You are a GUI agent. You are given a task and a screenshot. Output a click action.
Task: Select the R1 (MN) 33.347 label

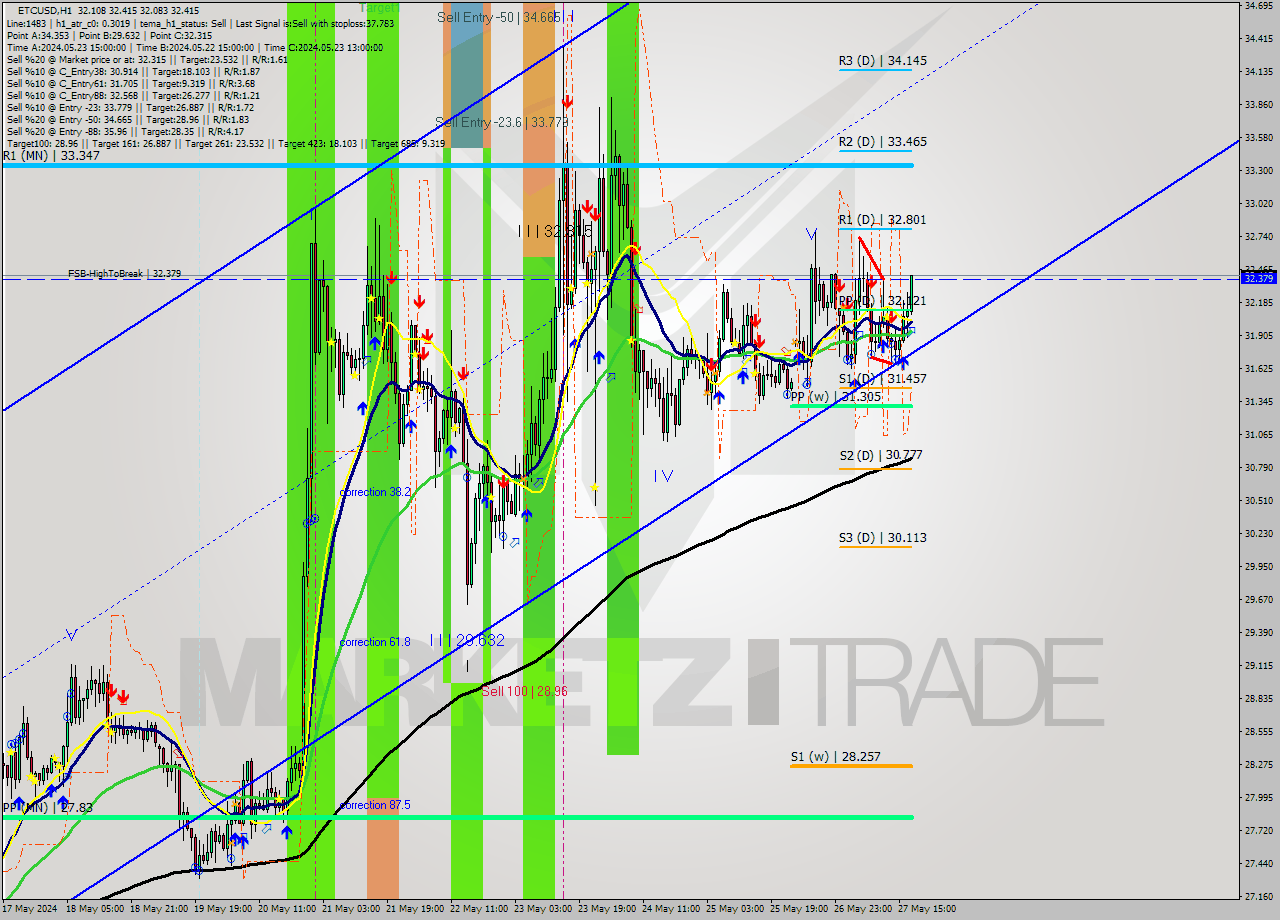coord(51,156)
